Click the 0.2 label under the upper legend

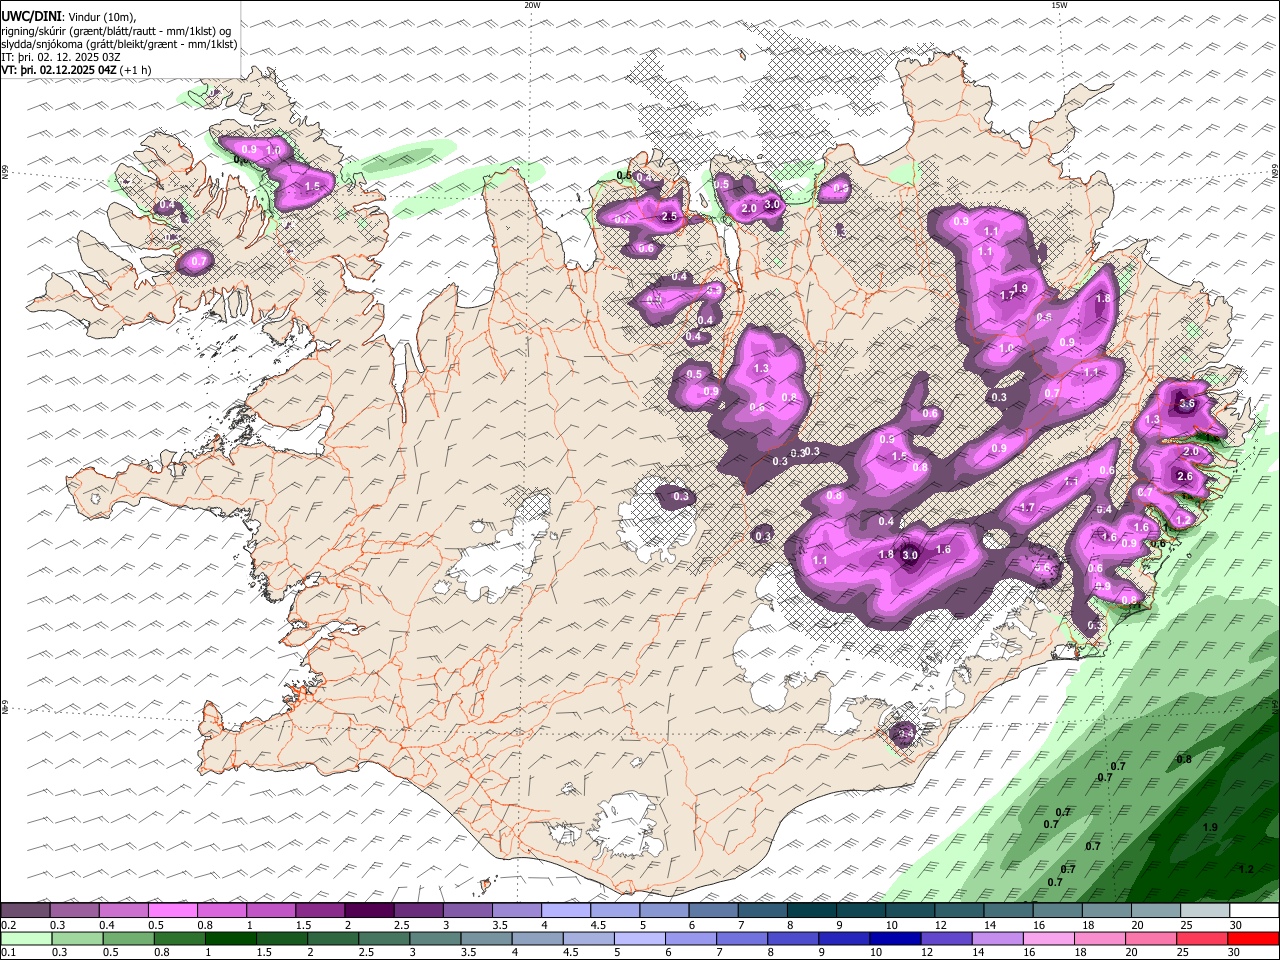click(9, 925)
